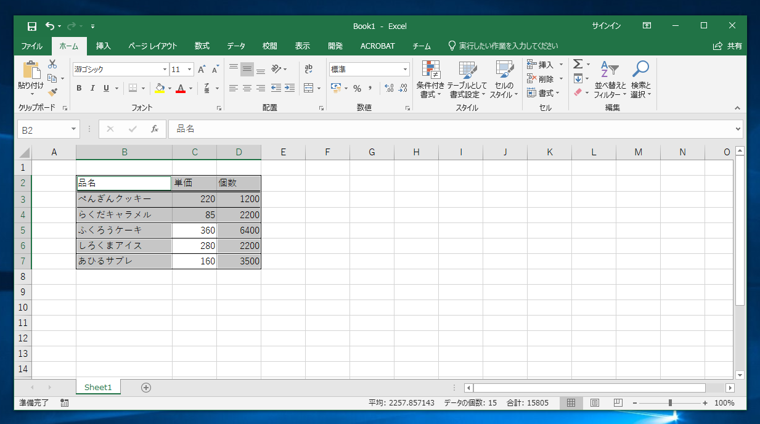760x424 pixels.
Task: Switch to the 数式 tab
Action: point(202,46)
